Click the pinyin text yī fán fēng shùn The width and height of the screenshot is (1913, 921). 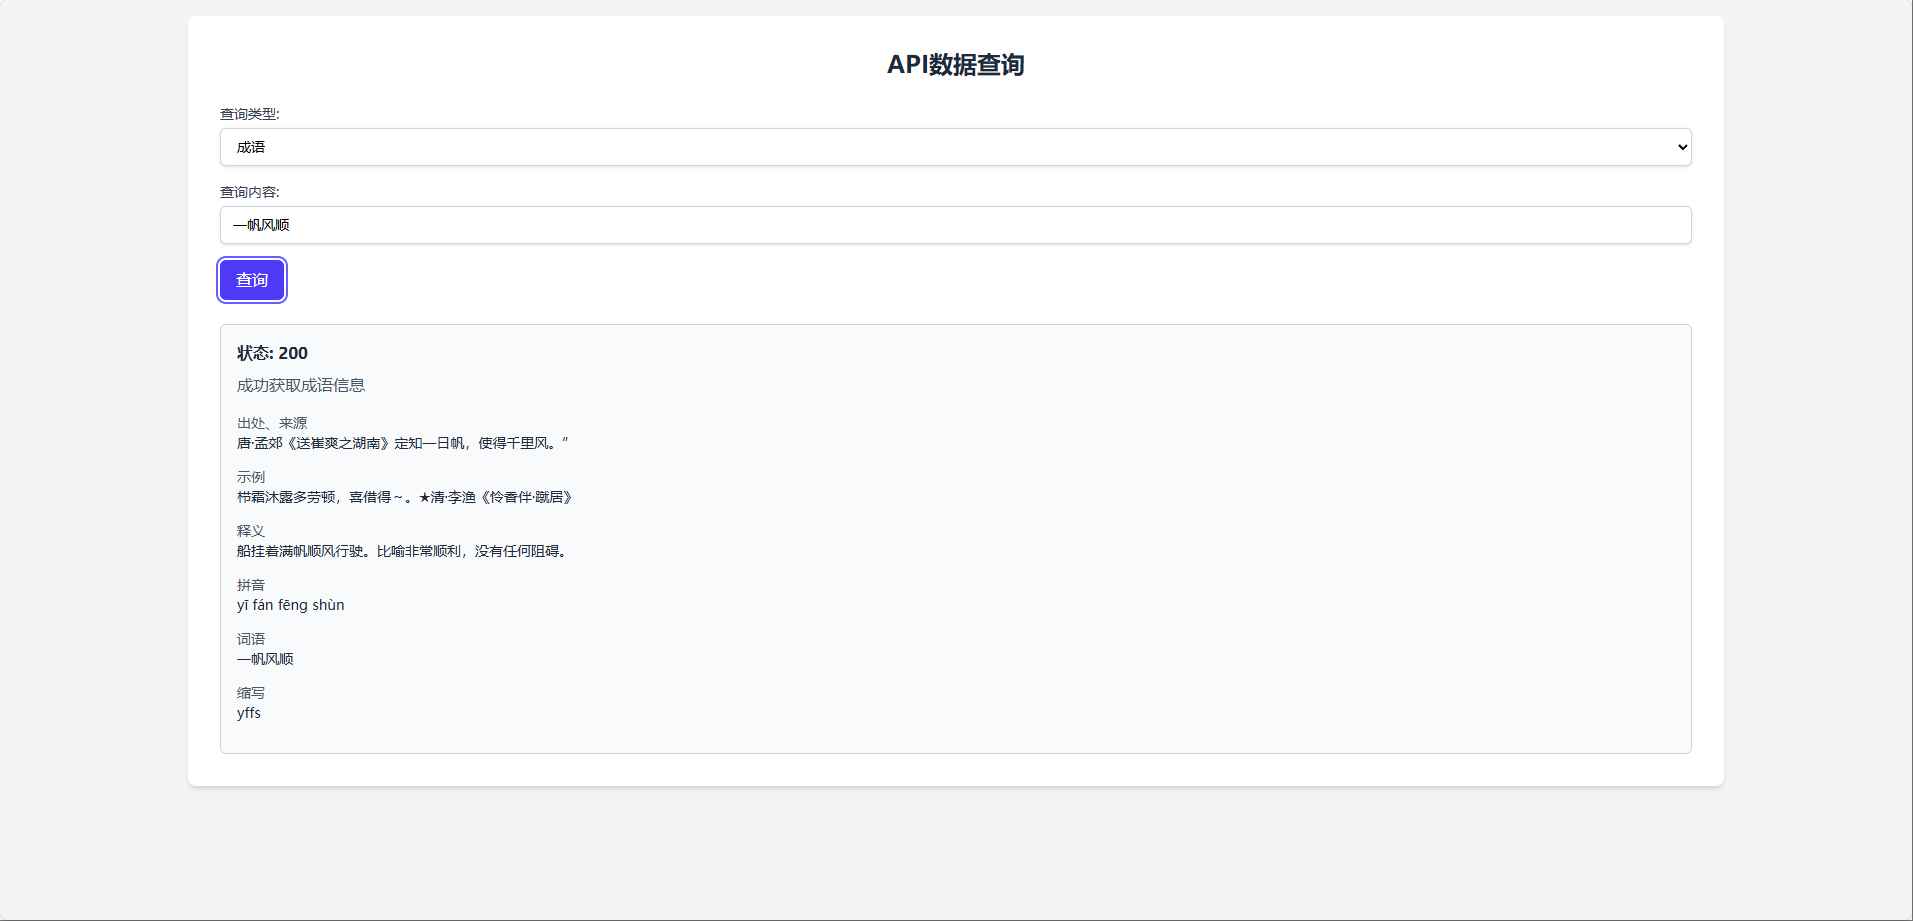click(x=289, y=605)
